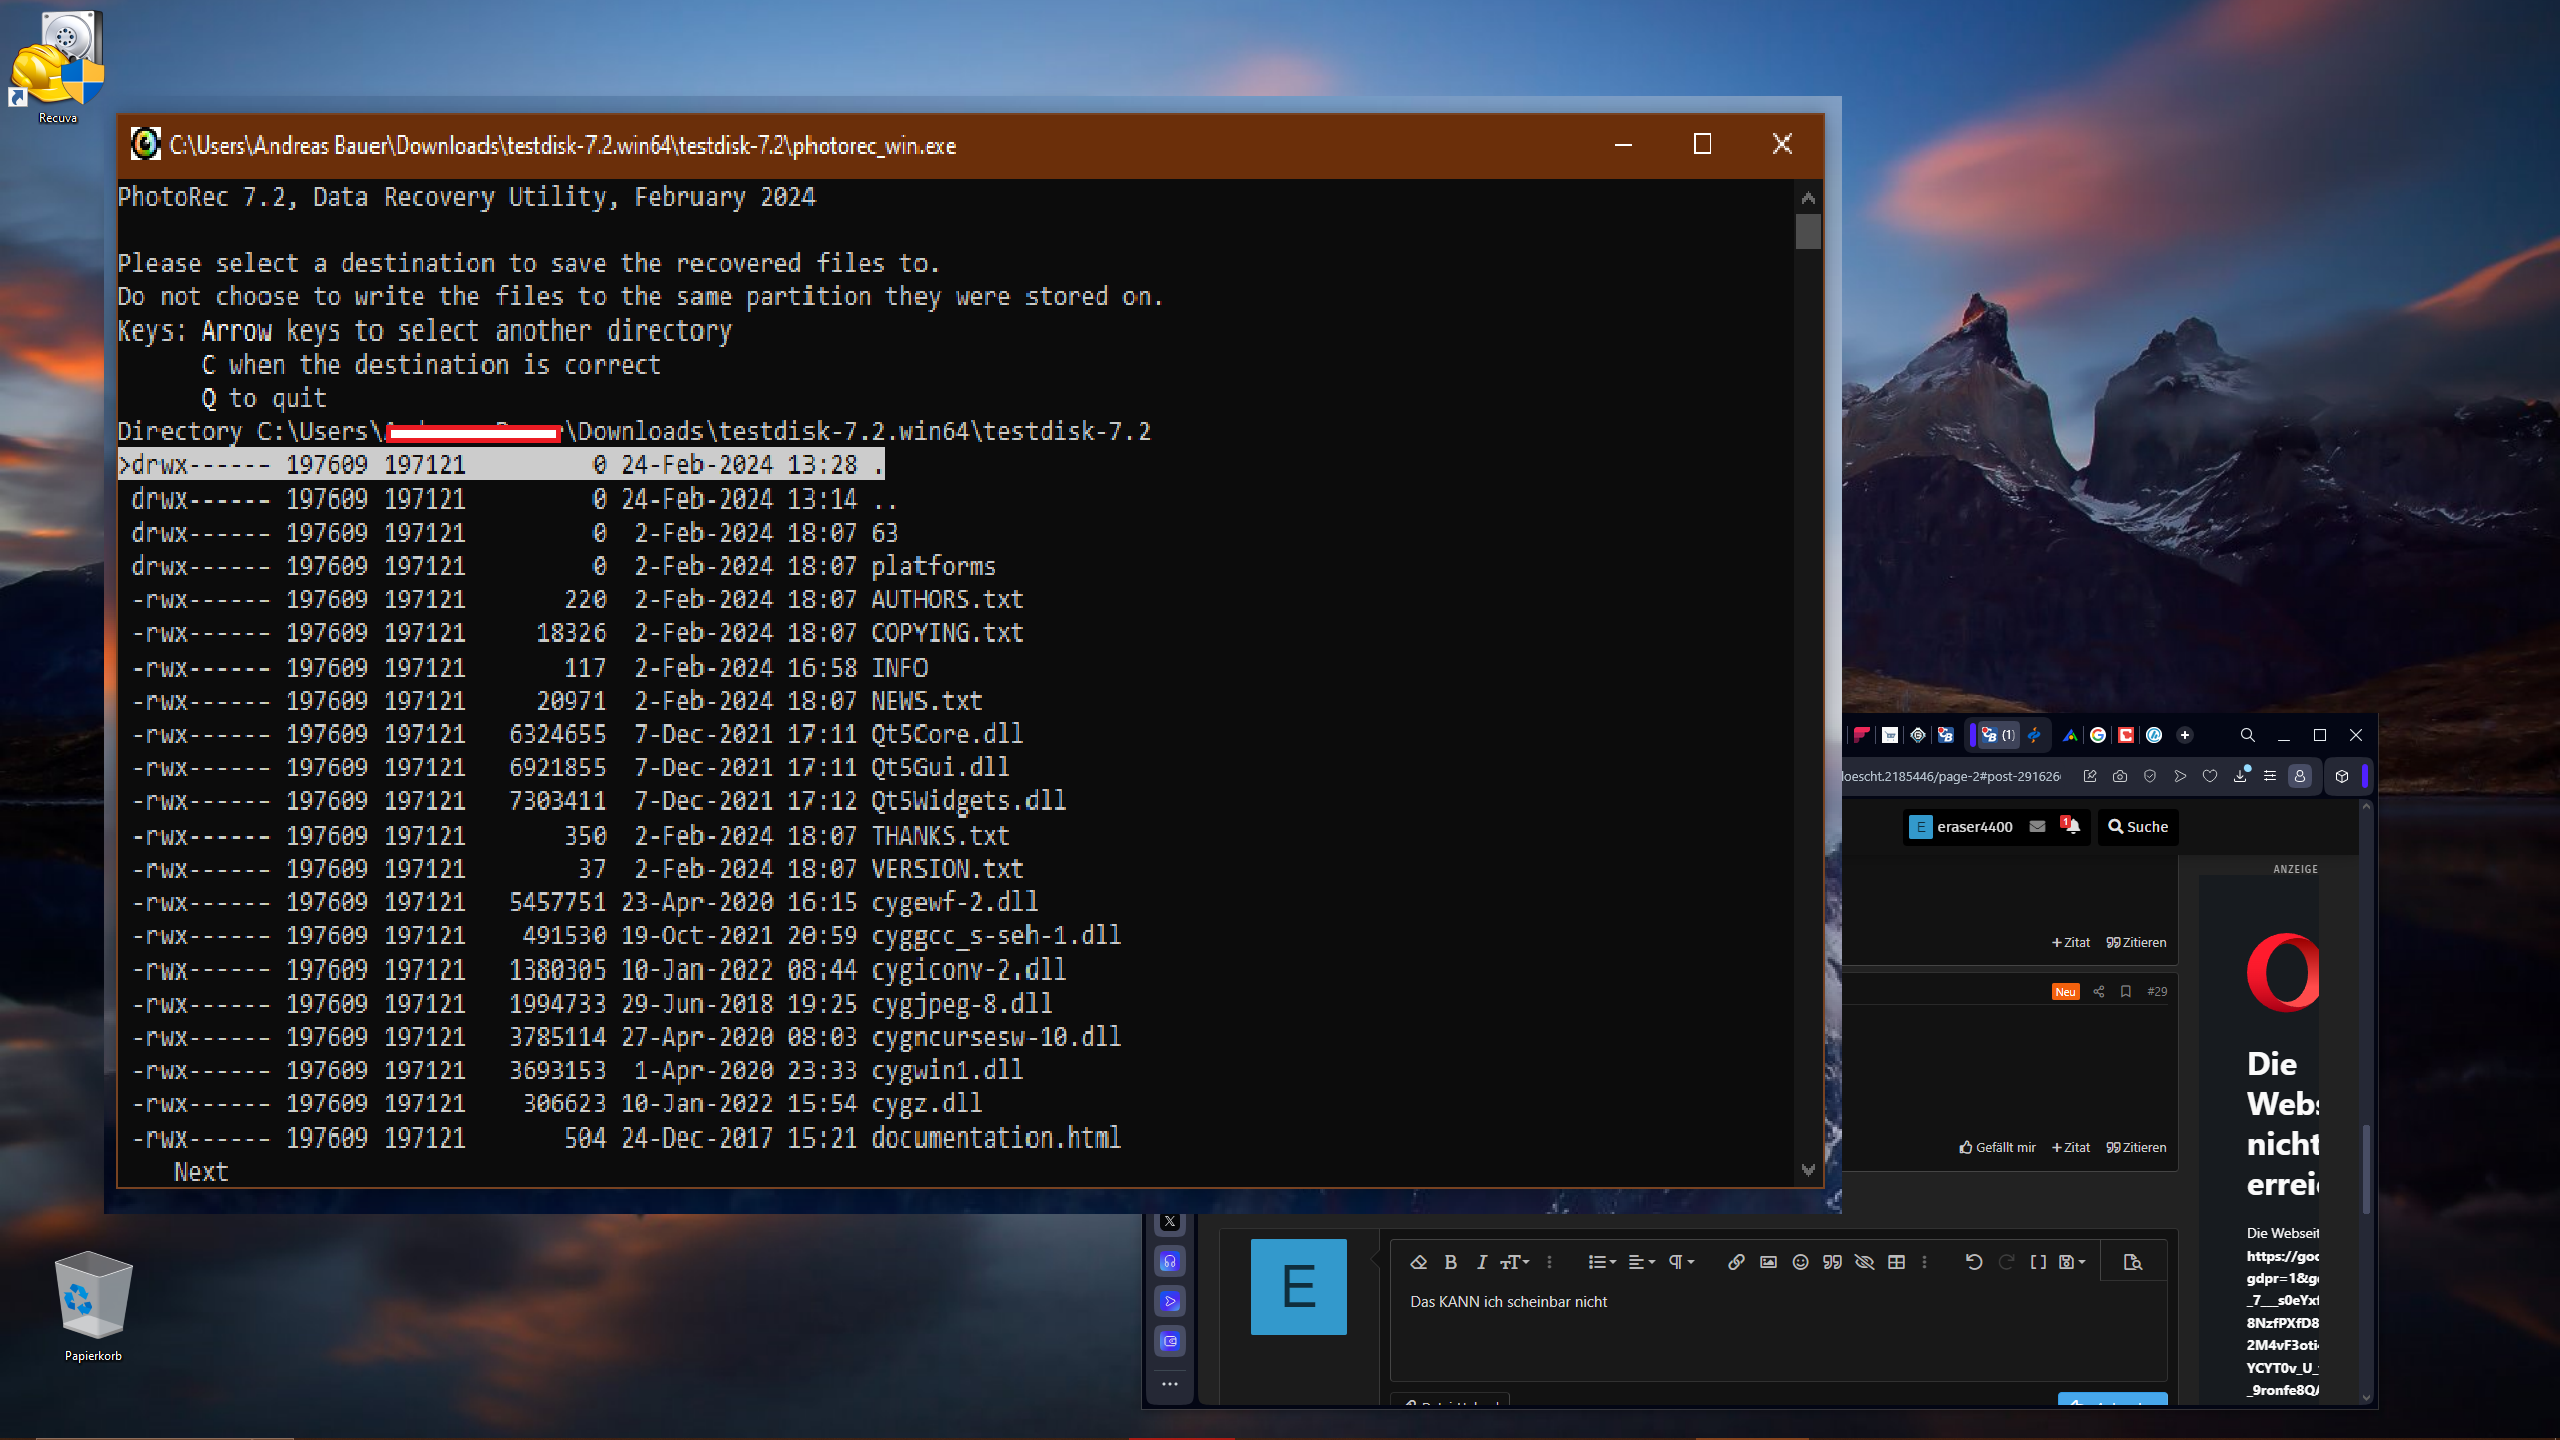The image size is (2560, 1440).
Task: Click the undo arrow in editor
Action: tap(1973, 1262)
